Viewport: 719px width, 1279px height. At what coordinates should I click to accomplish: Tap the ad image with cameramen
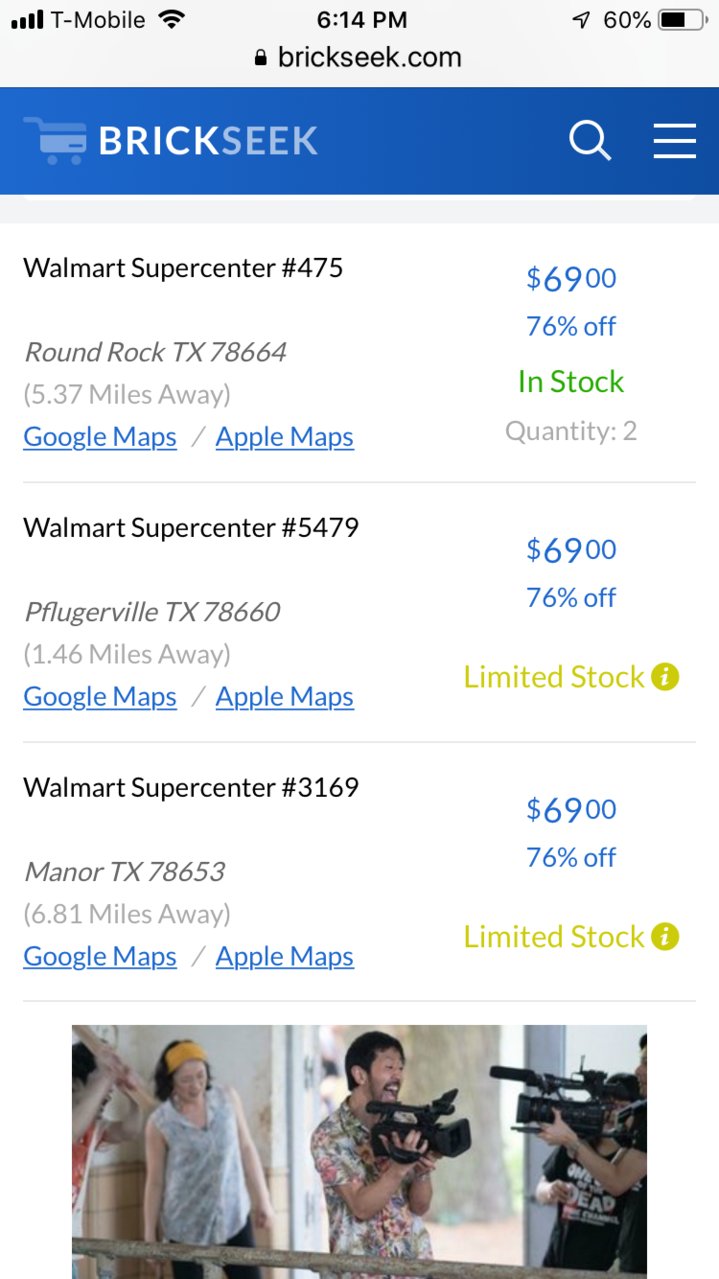coord(359,1151)
